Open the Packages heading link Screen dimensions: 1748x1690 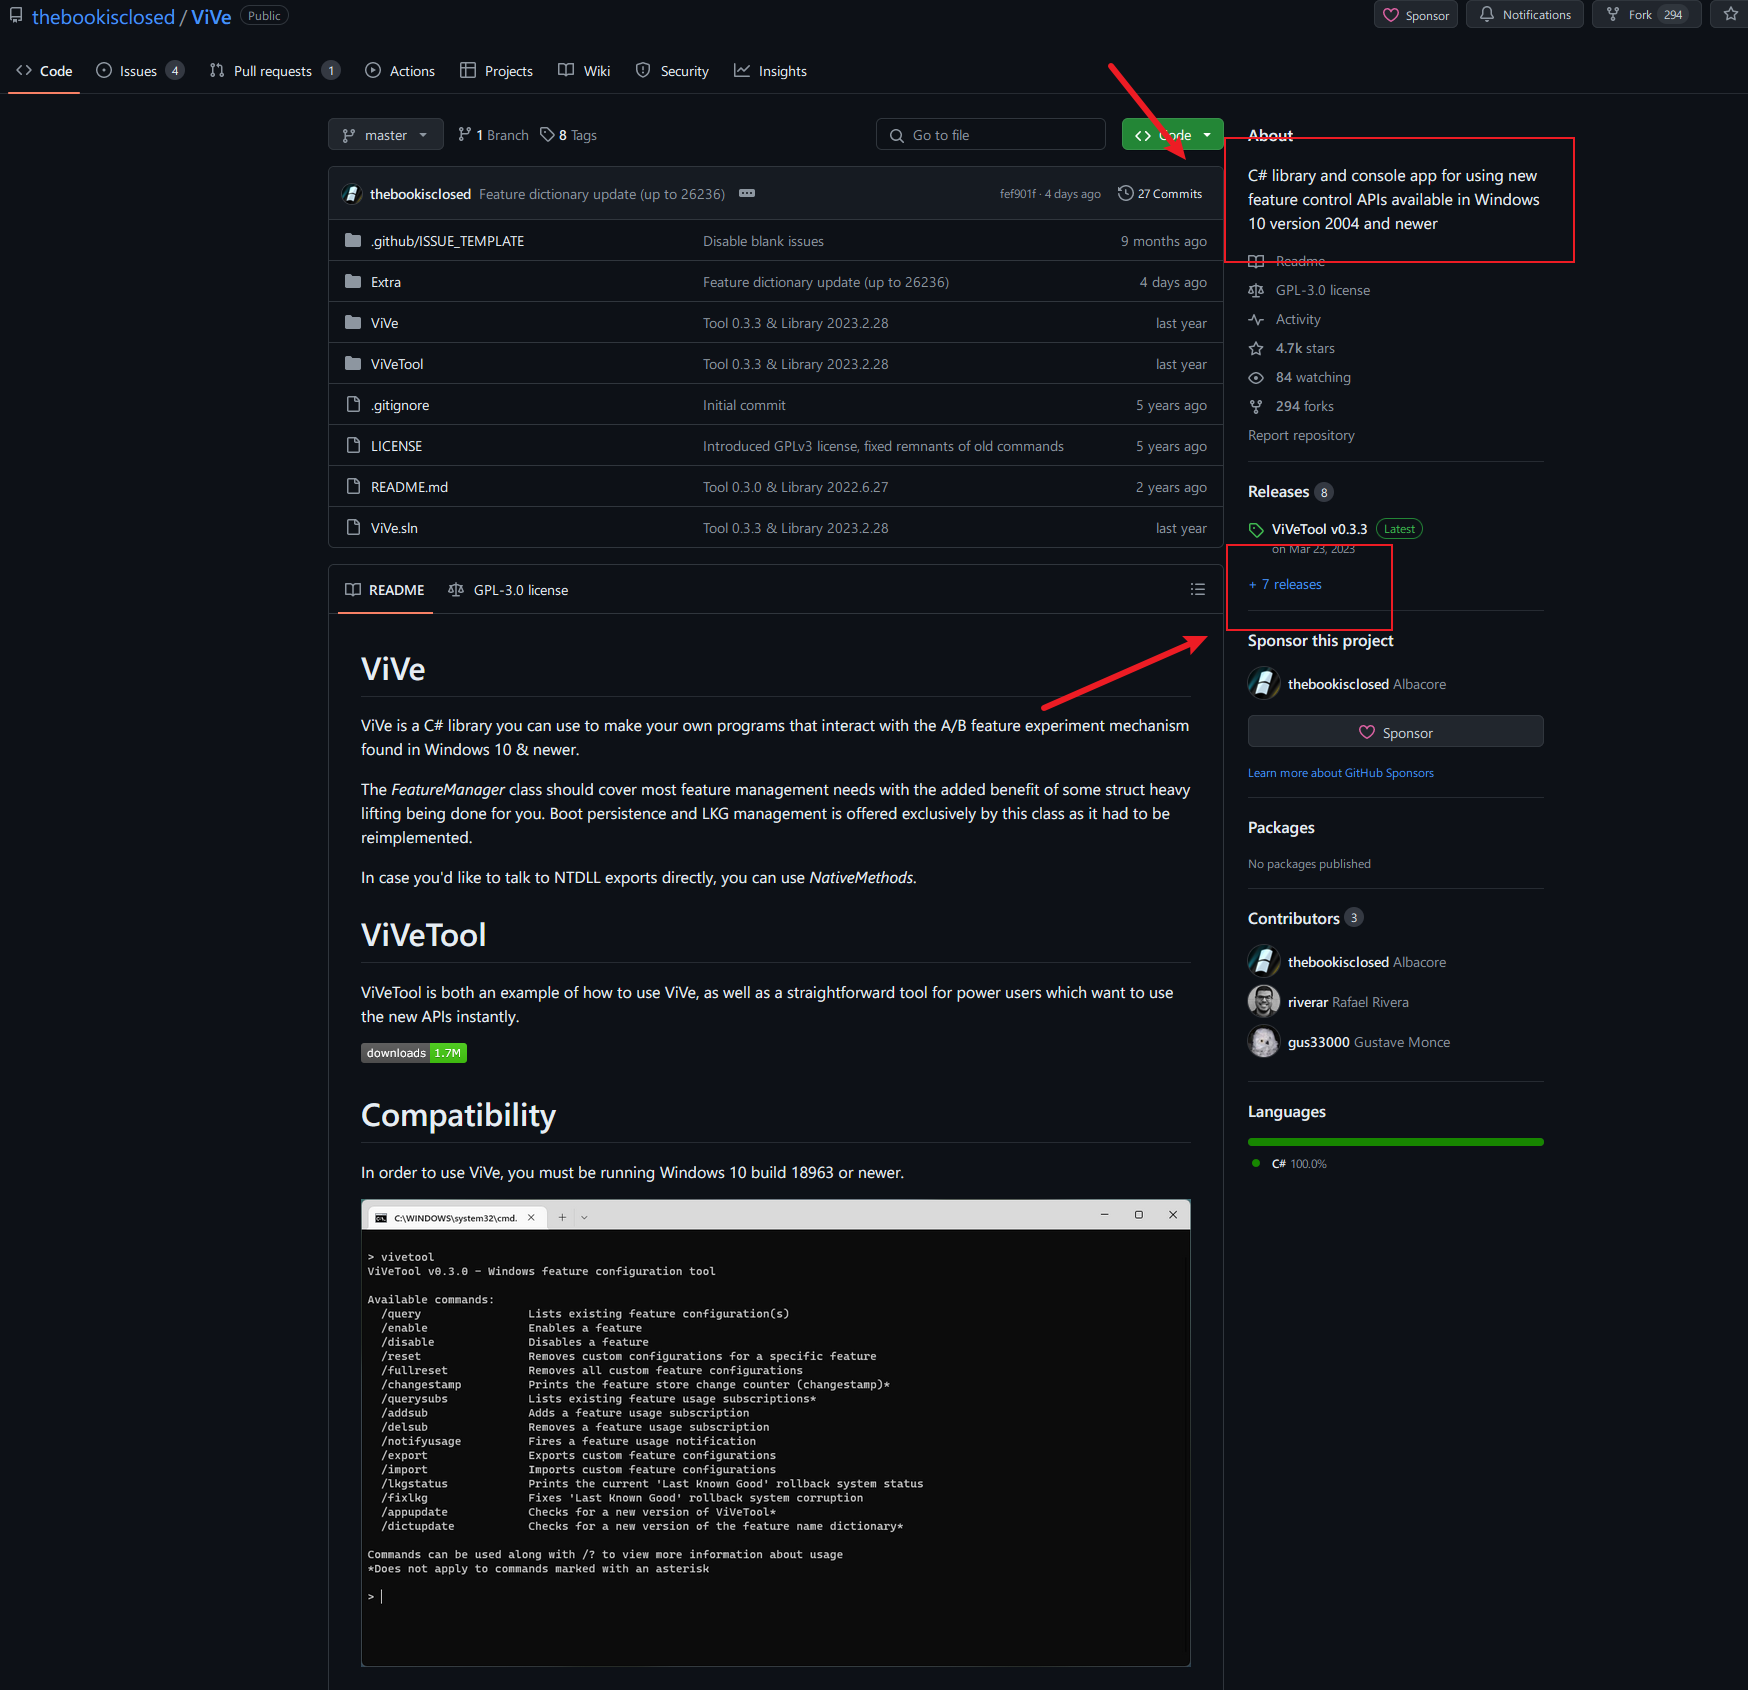[1281, 828]
